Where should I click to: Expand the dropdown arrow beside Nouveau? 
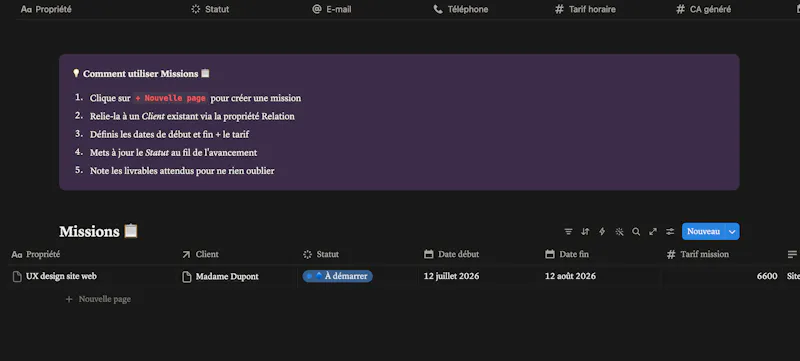click(x=732, y=231)
